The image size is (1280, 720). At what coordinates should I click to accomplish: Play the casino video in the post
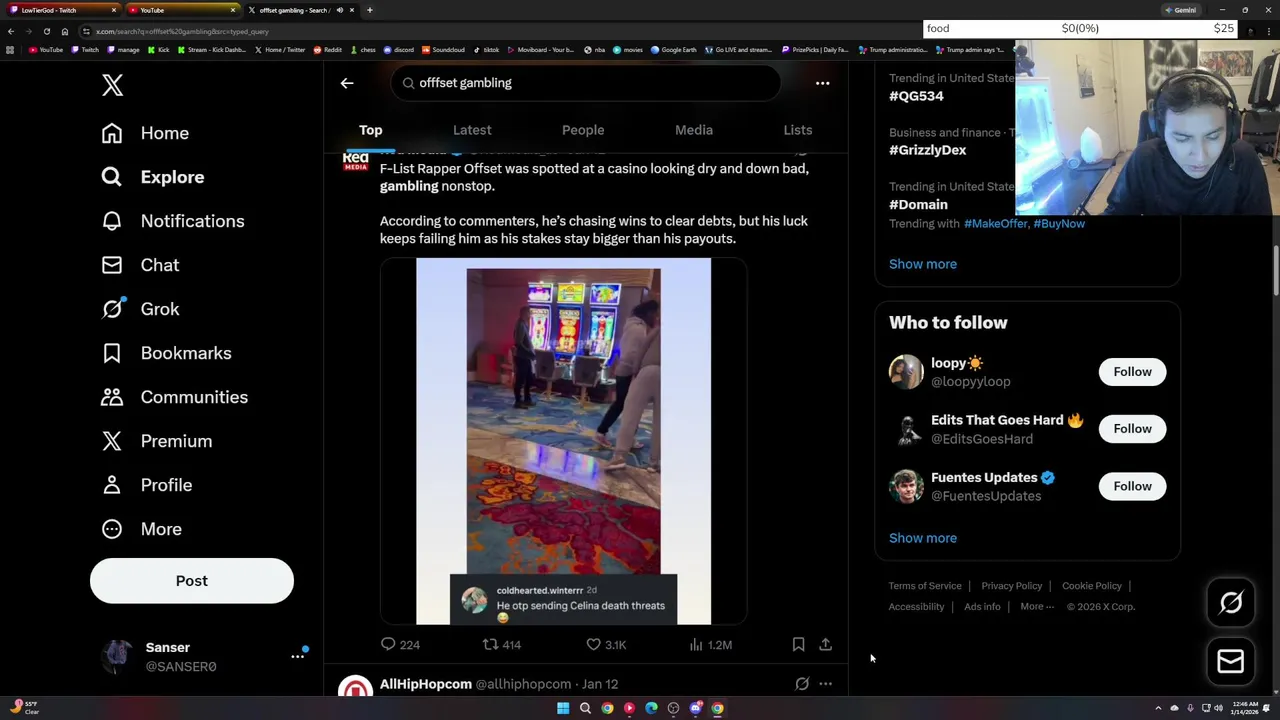563,441
